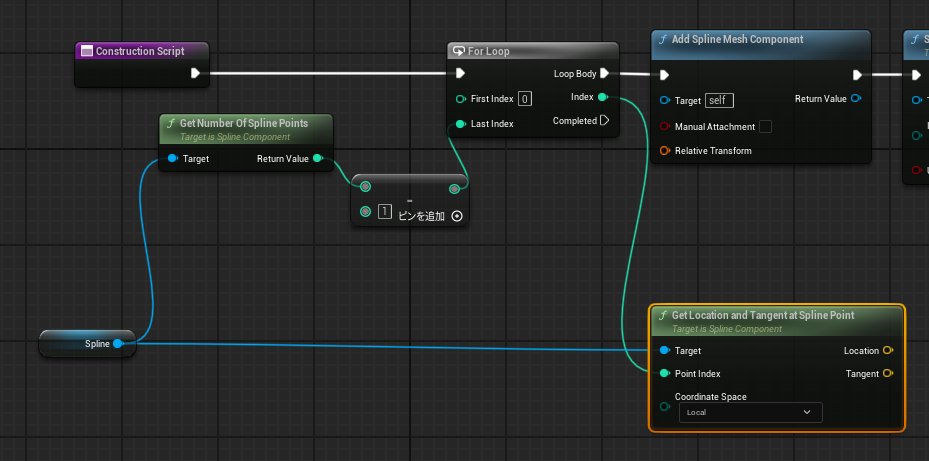Click the add pin button on subtract node

point(457,215)
